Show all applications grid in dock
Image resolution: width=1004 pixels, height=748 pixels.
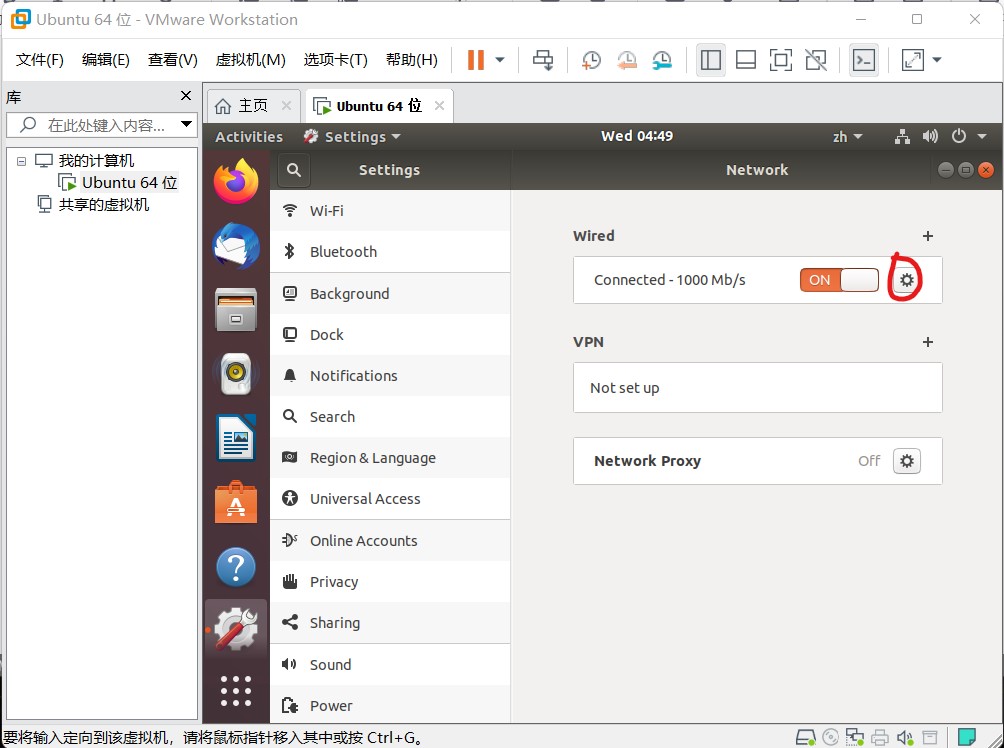[236, 691]
